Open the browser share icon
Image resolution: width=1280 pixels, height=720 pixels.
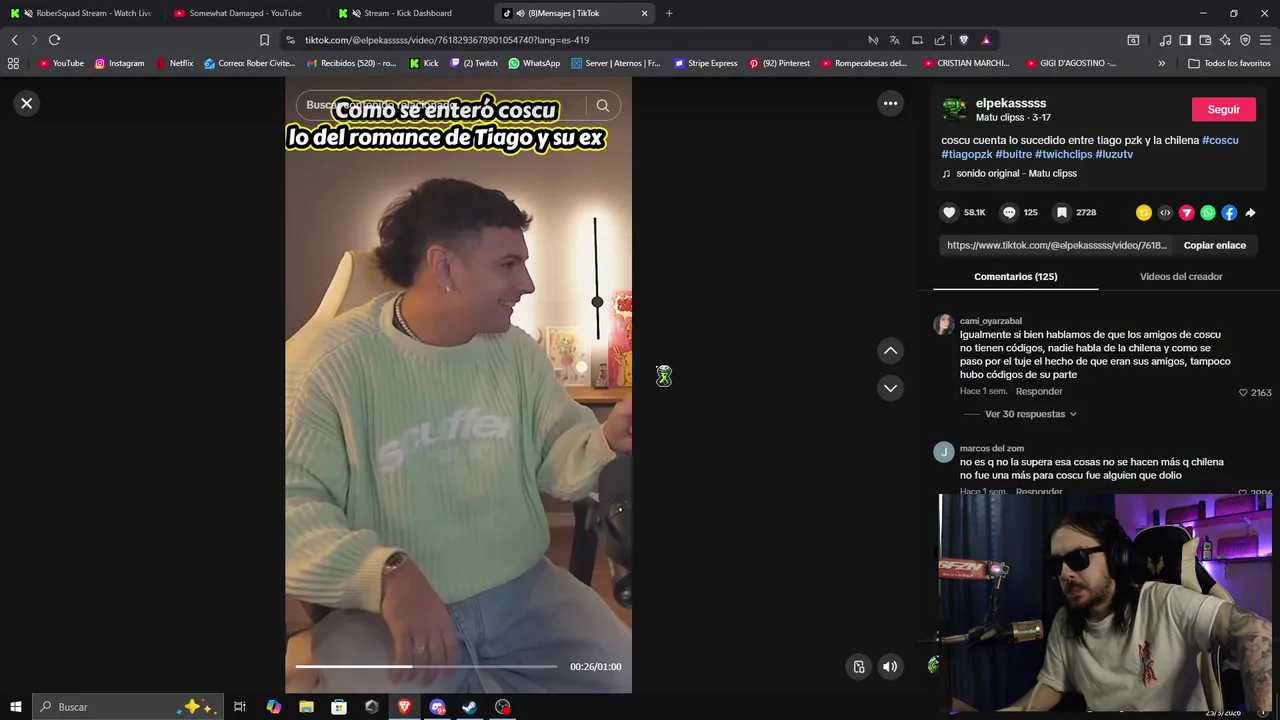pos(940,40)
